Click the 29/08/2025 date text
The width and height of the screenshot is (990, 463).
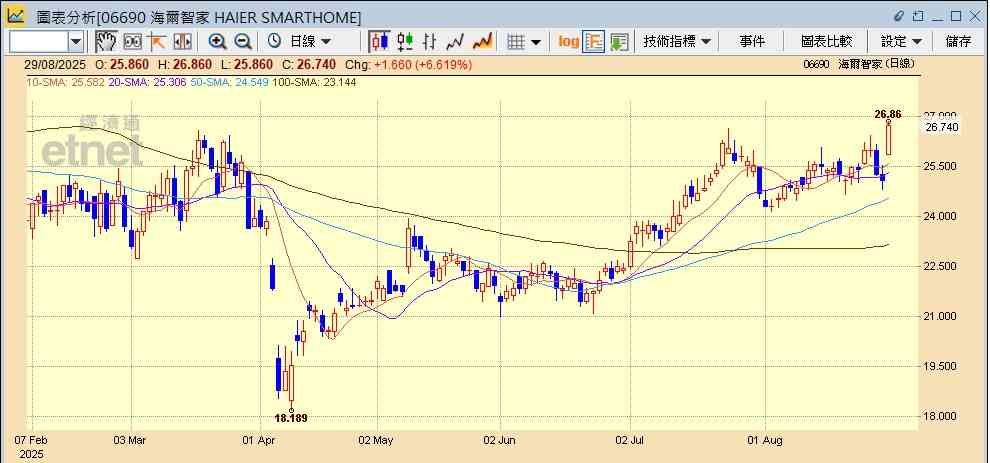[x=55, y=64]
